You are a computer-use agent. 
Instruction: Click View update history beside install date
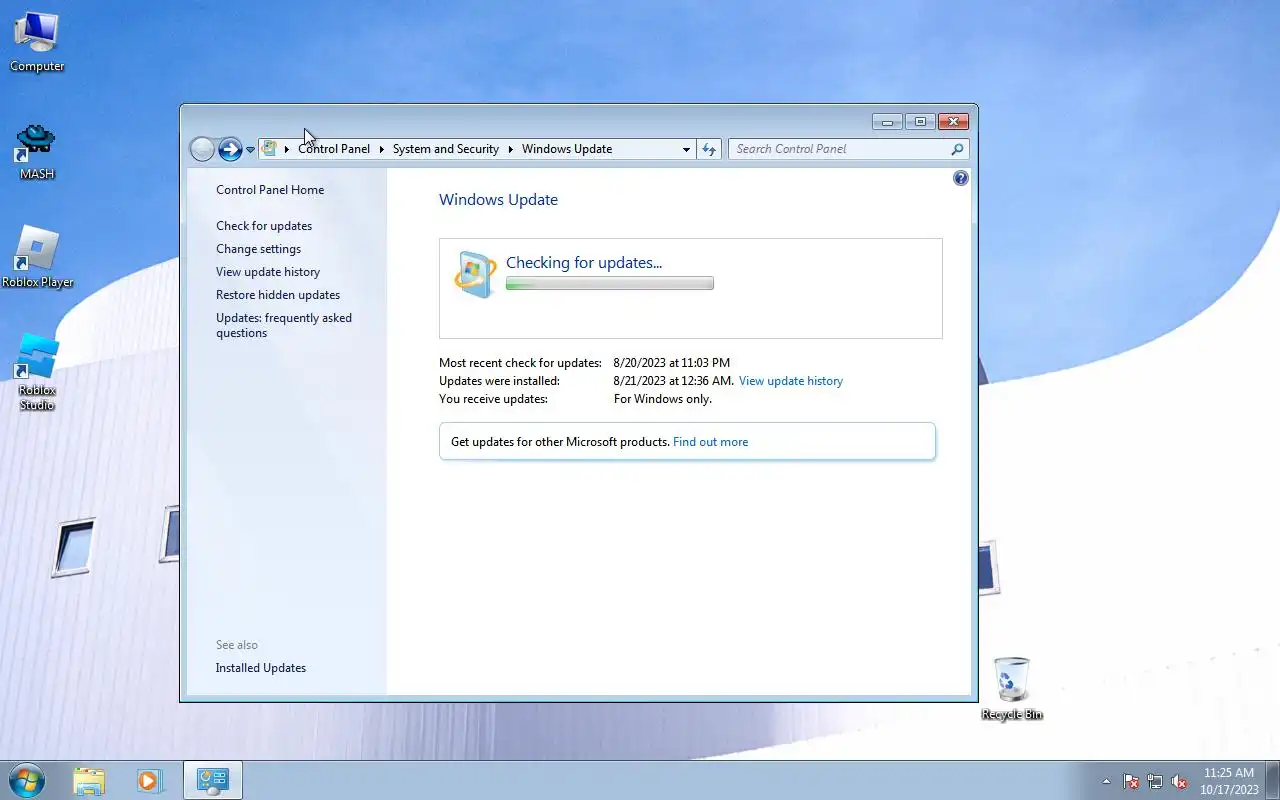tap(791, 381)
